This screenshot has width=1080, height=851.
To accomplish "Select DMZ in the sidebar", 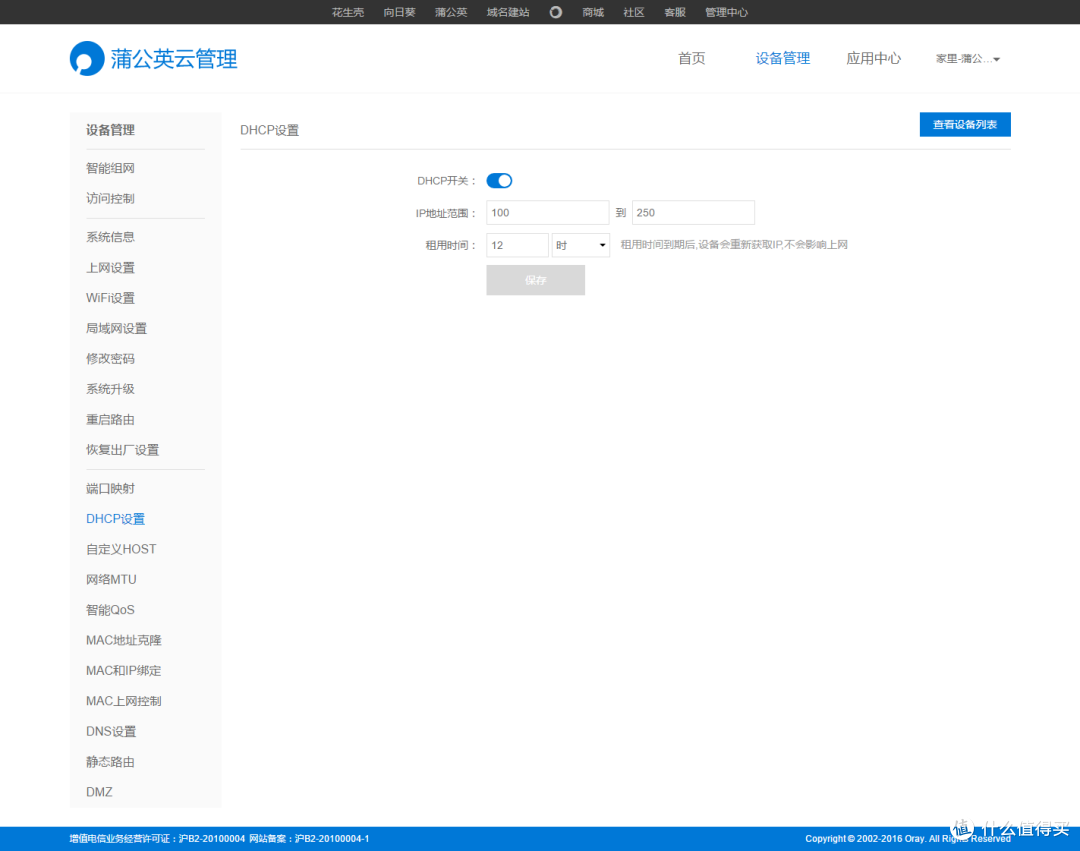I will pyautogui.click(x=99, y=792).
